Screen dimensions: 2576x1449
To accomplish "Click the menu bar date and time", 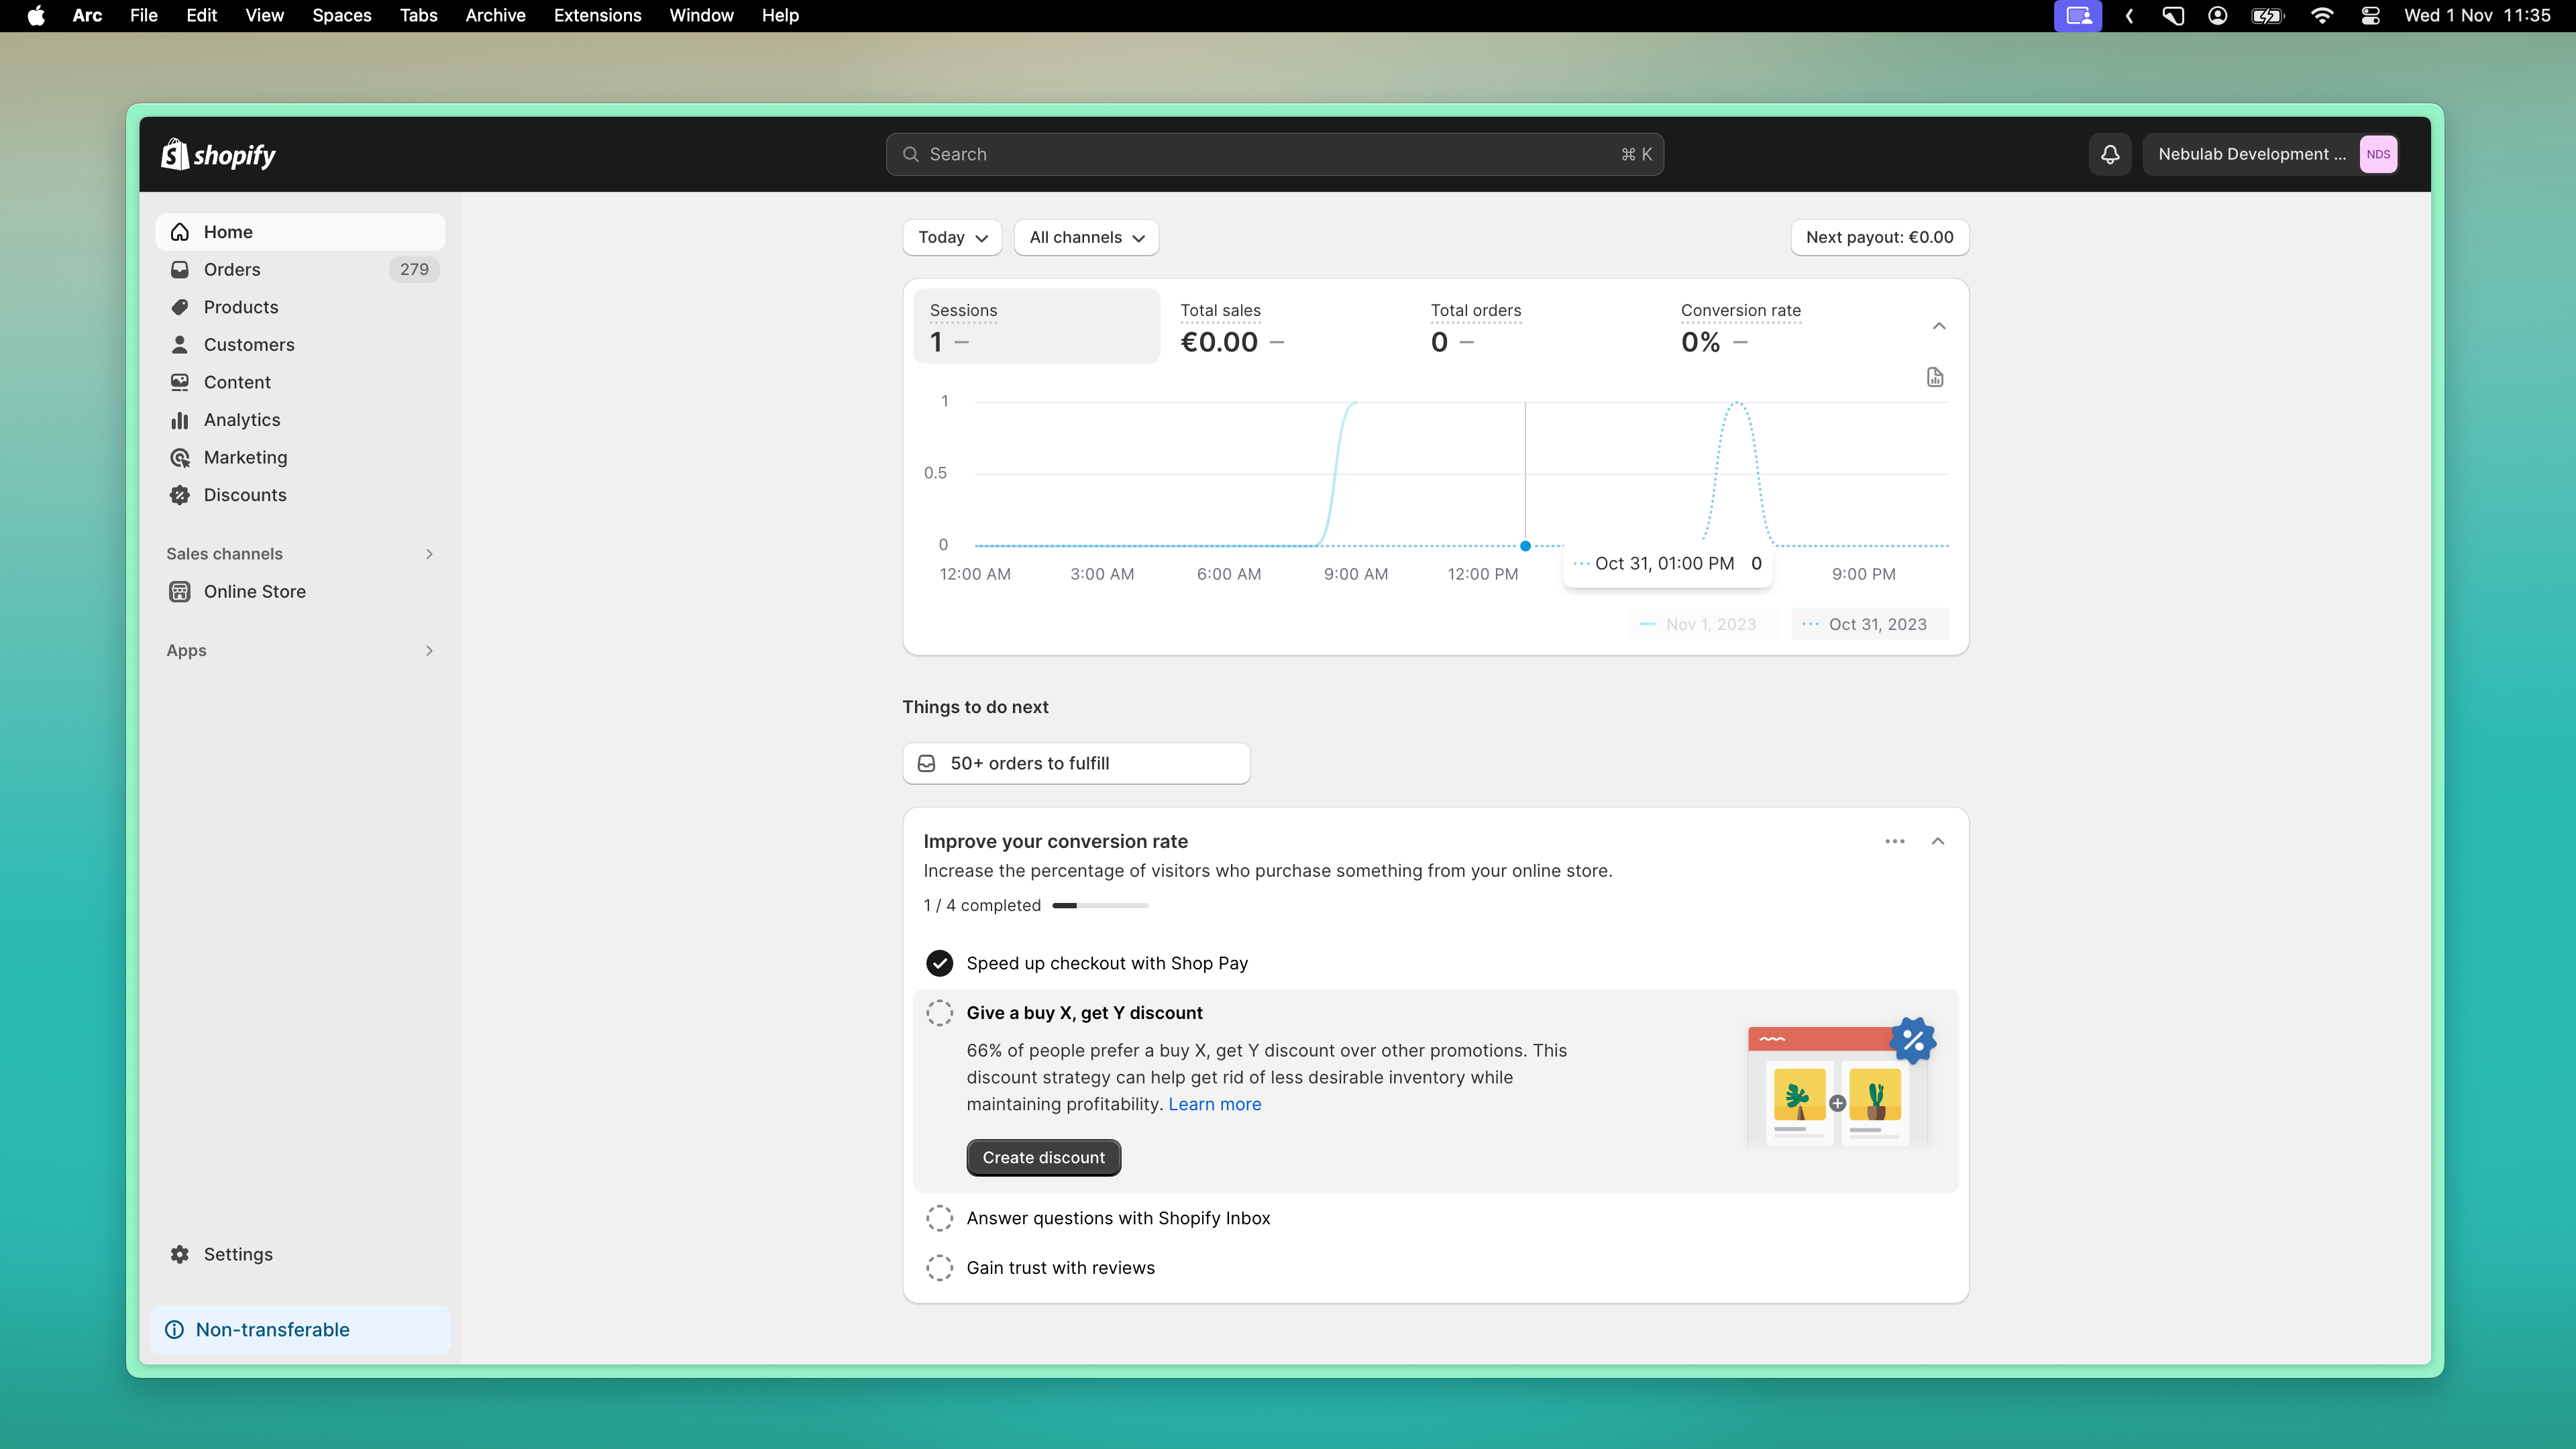I will pyautogui.click(x=2477, y=15).
